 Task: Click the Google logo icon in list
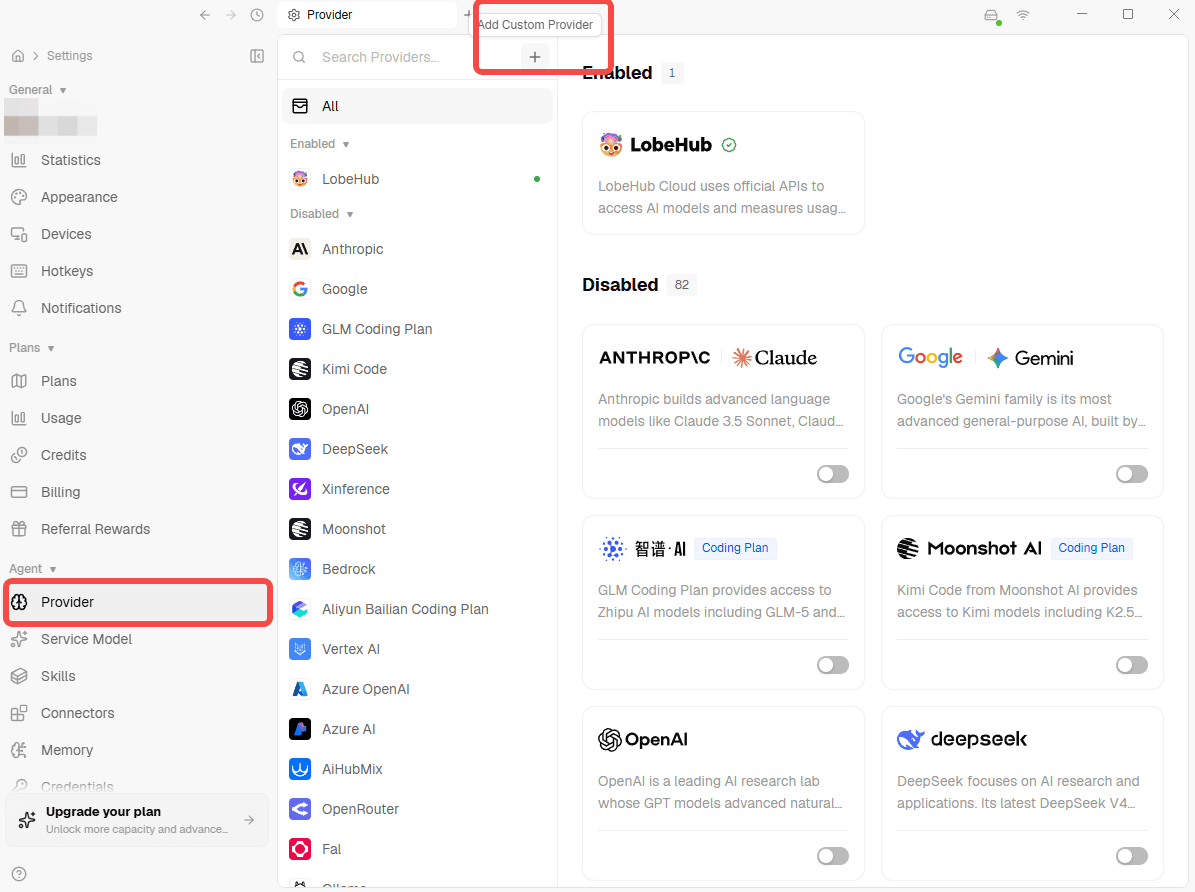pyautogui.click(x=300, y=289)
